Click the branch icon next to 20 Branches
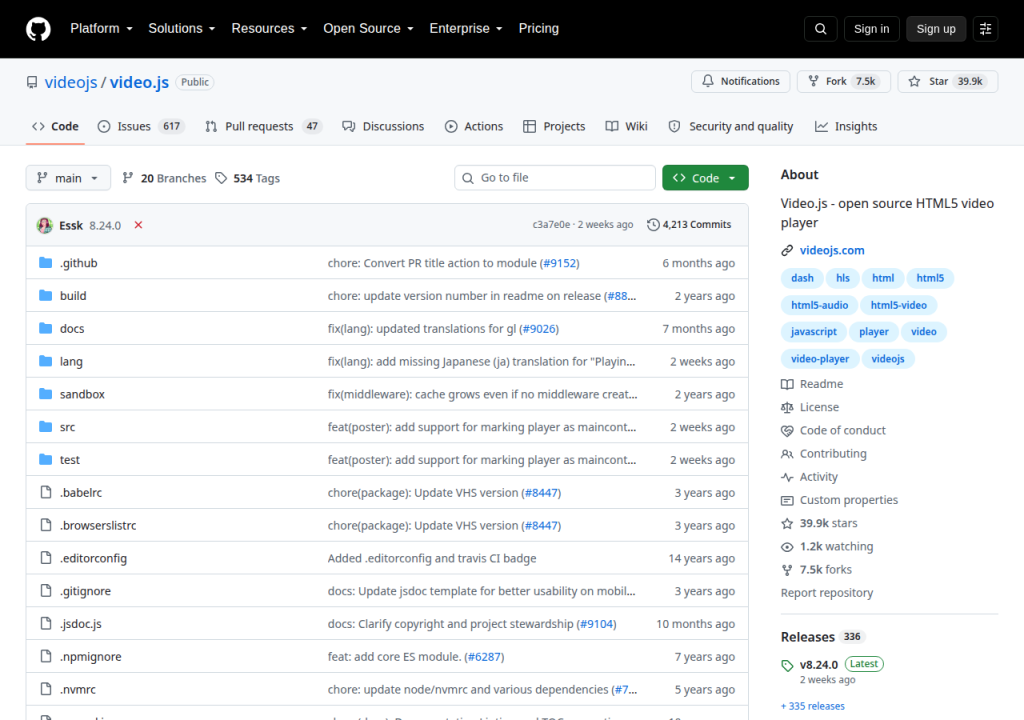The width and height of the screenshot is (1024, 720). coord(128,178)
